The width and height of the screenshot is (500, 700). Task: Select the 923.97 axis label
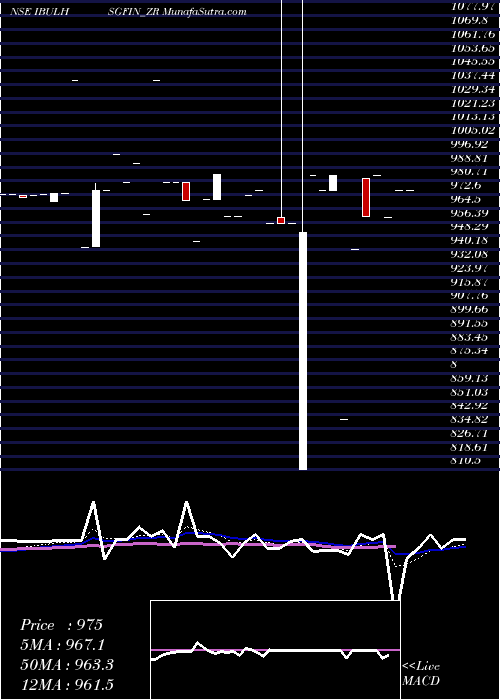tap(470, 268)
